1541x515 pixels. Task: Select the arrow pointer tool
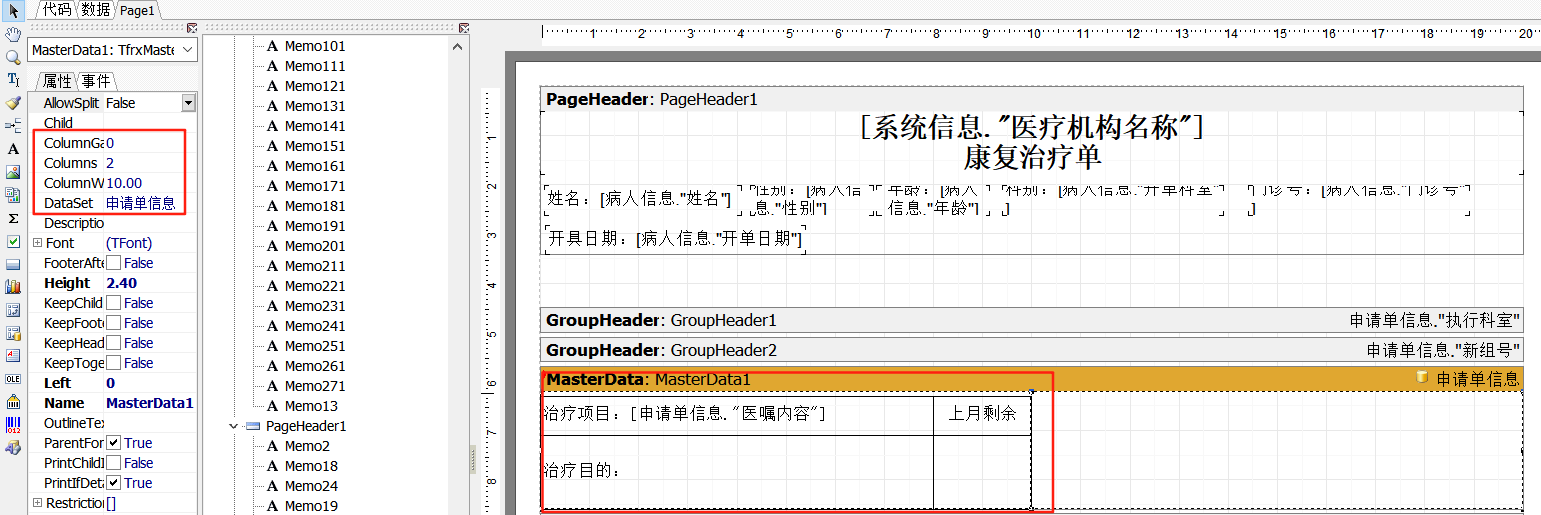[x=13, y=10]
